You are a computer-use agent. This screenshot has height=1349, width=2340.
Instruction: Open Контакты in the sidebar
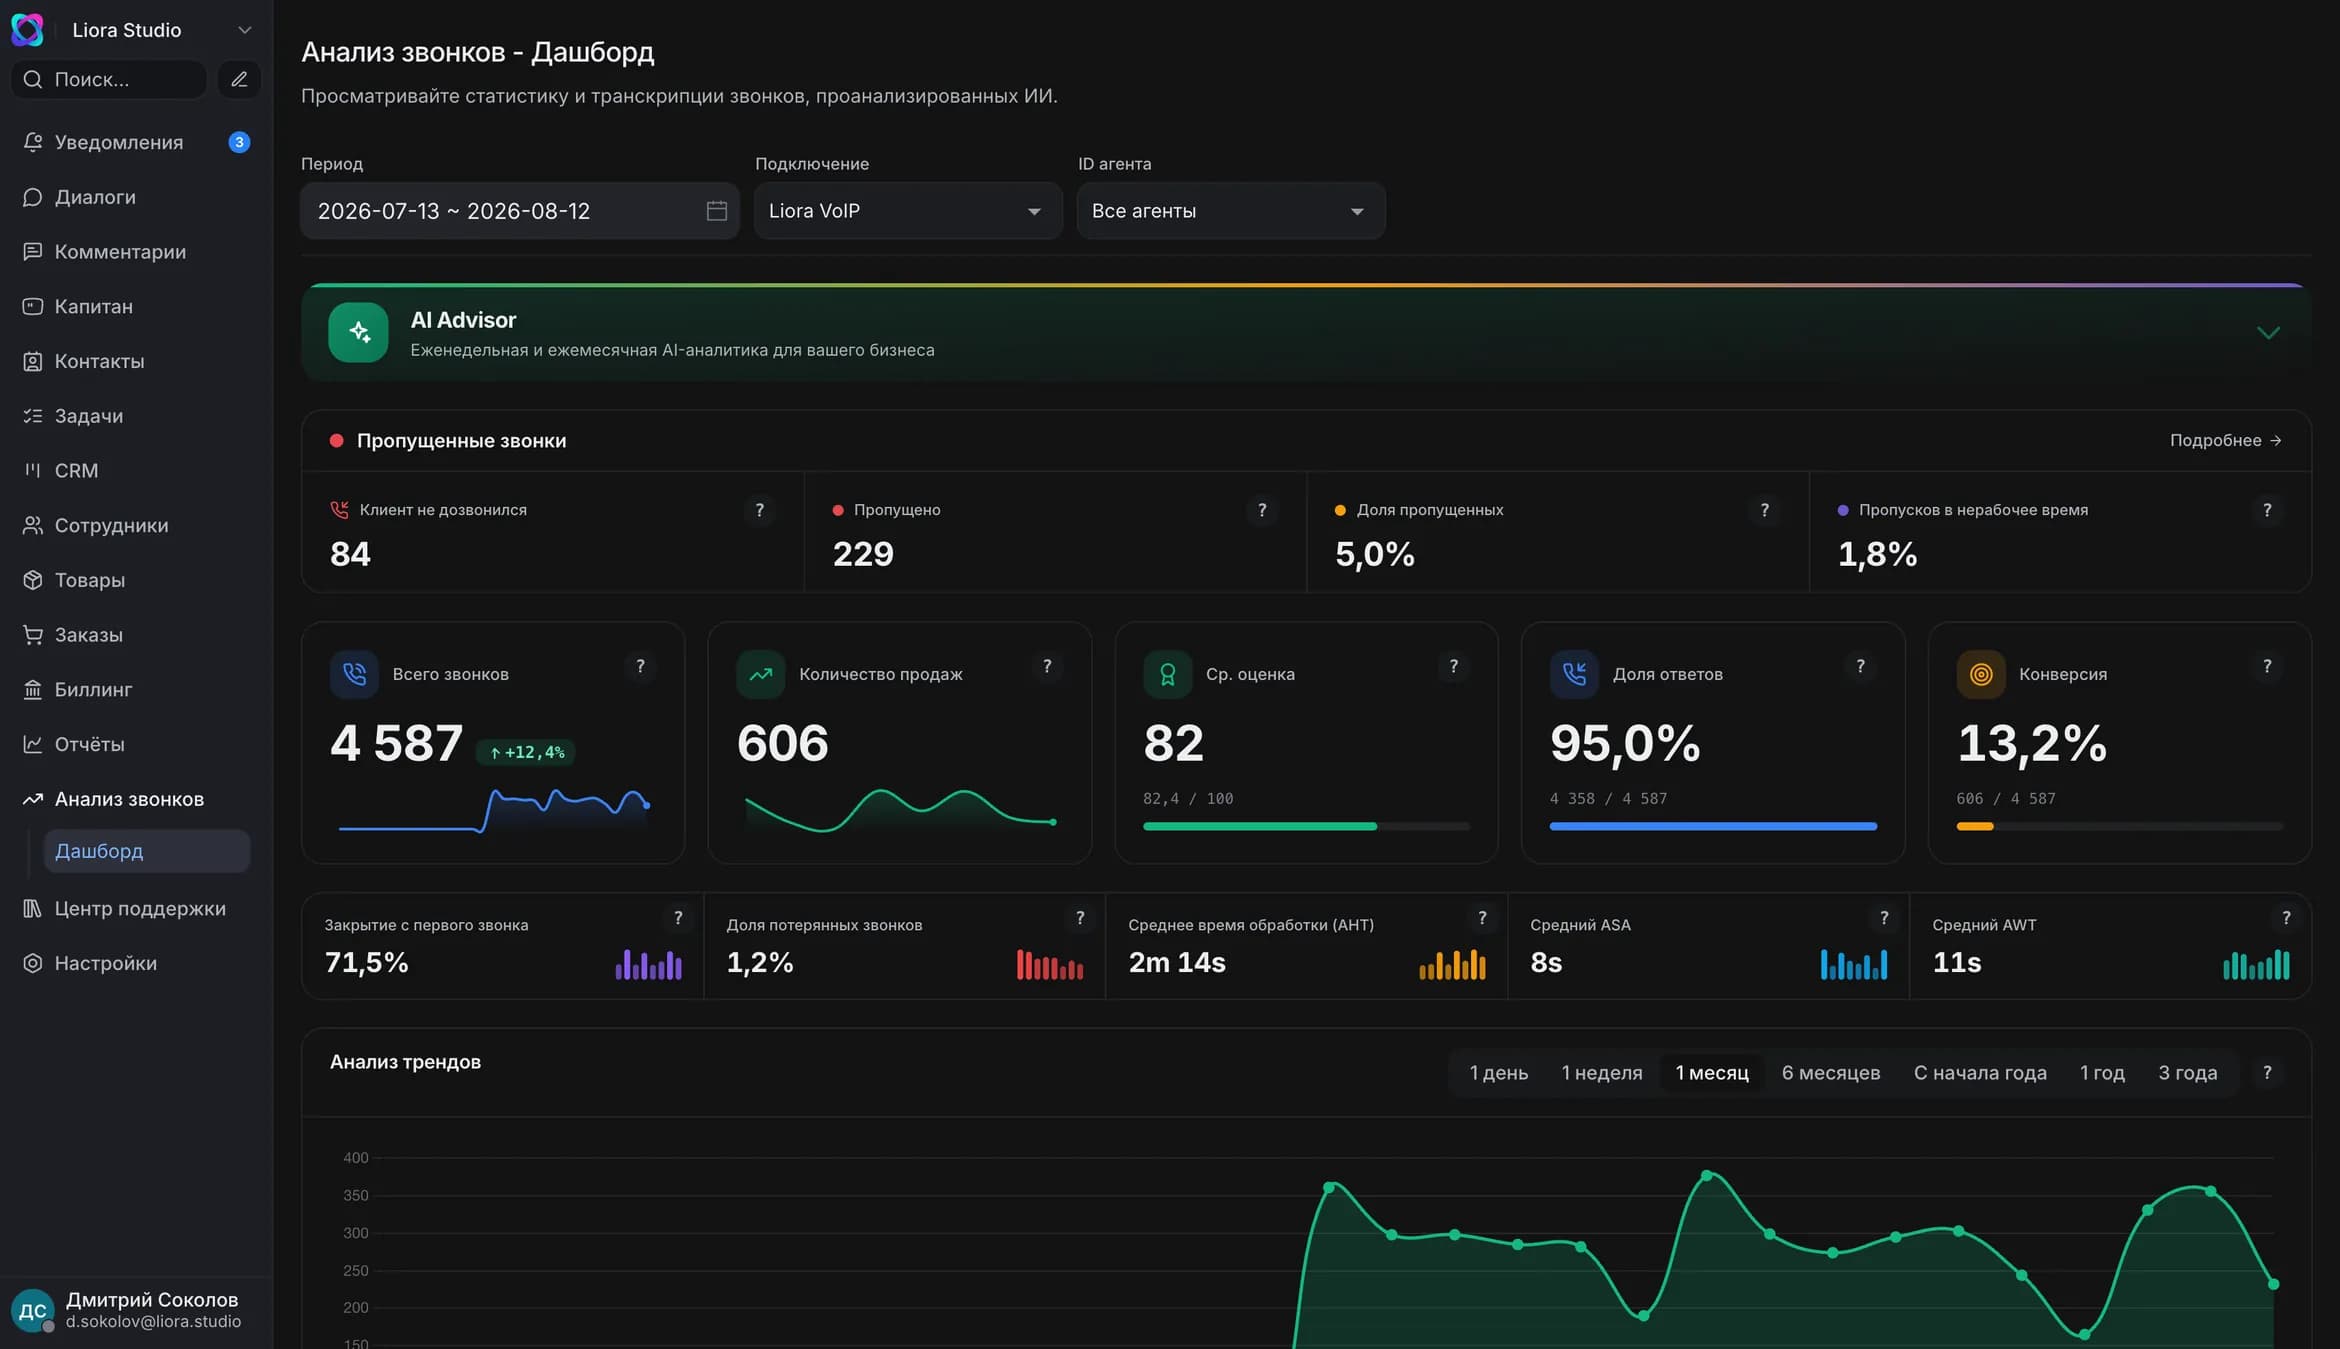click(136, 361)
